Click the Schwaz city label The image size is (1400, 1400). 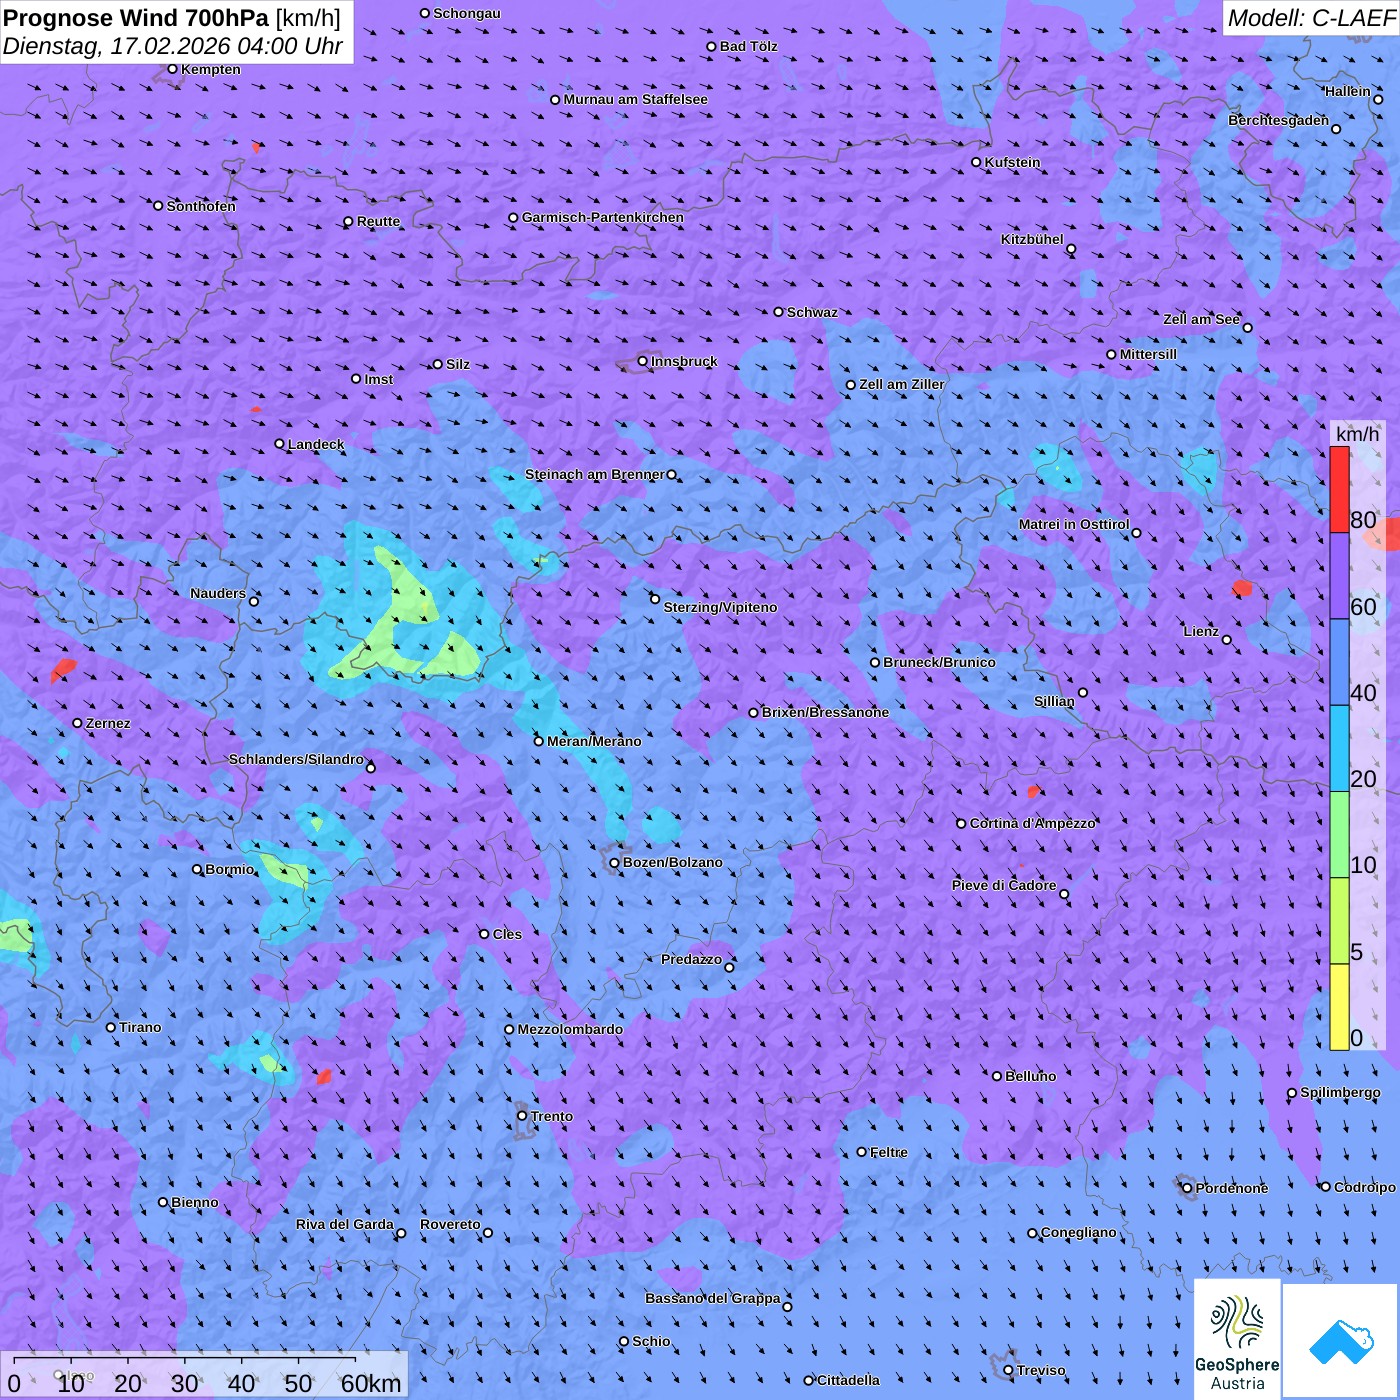tap(812, 312)
